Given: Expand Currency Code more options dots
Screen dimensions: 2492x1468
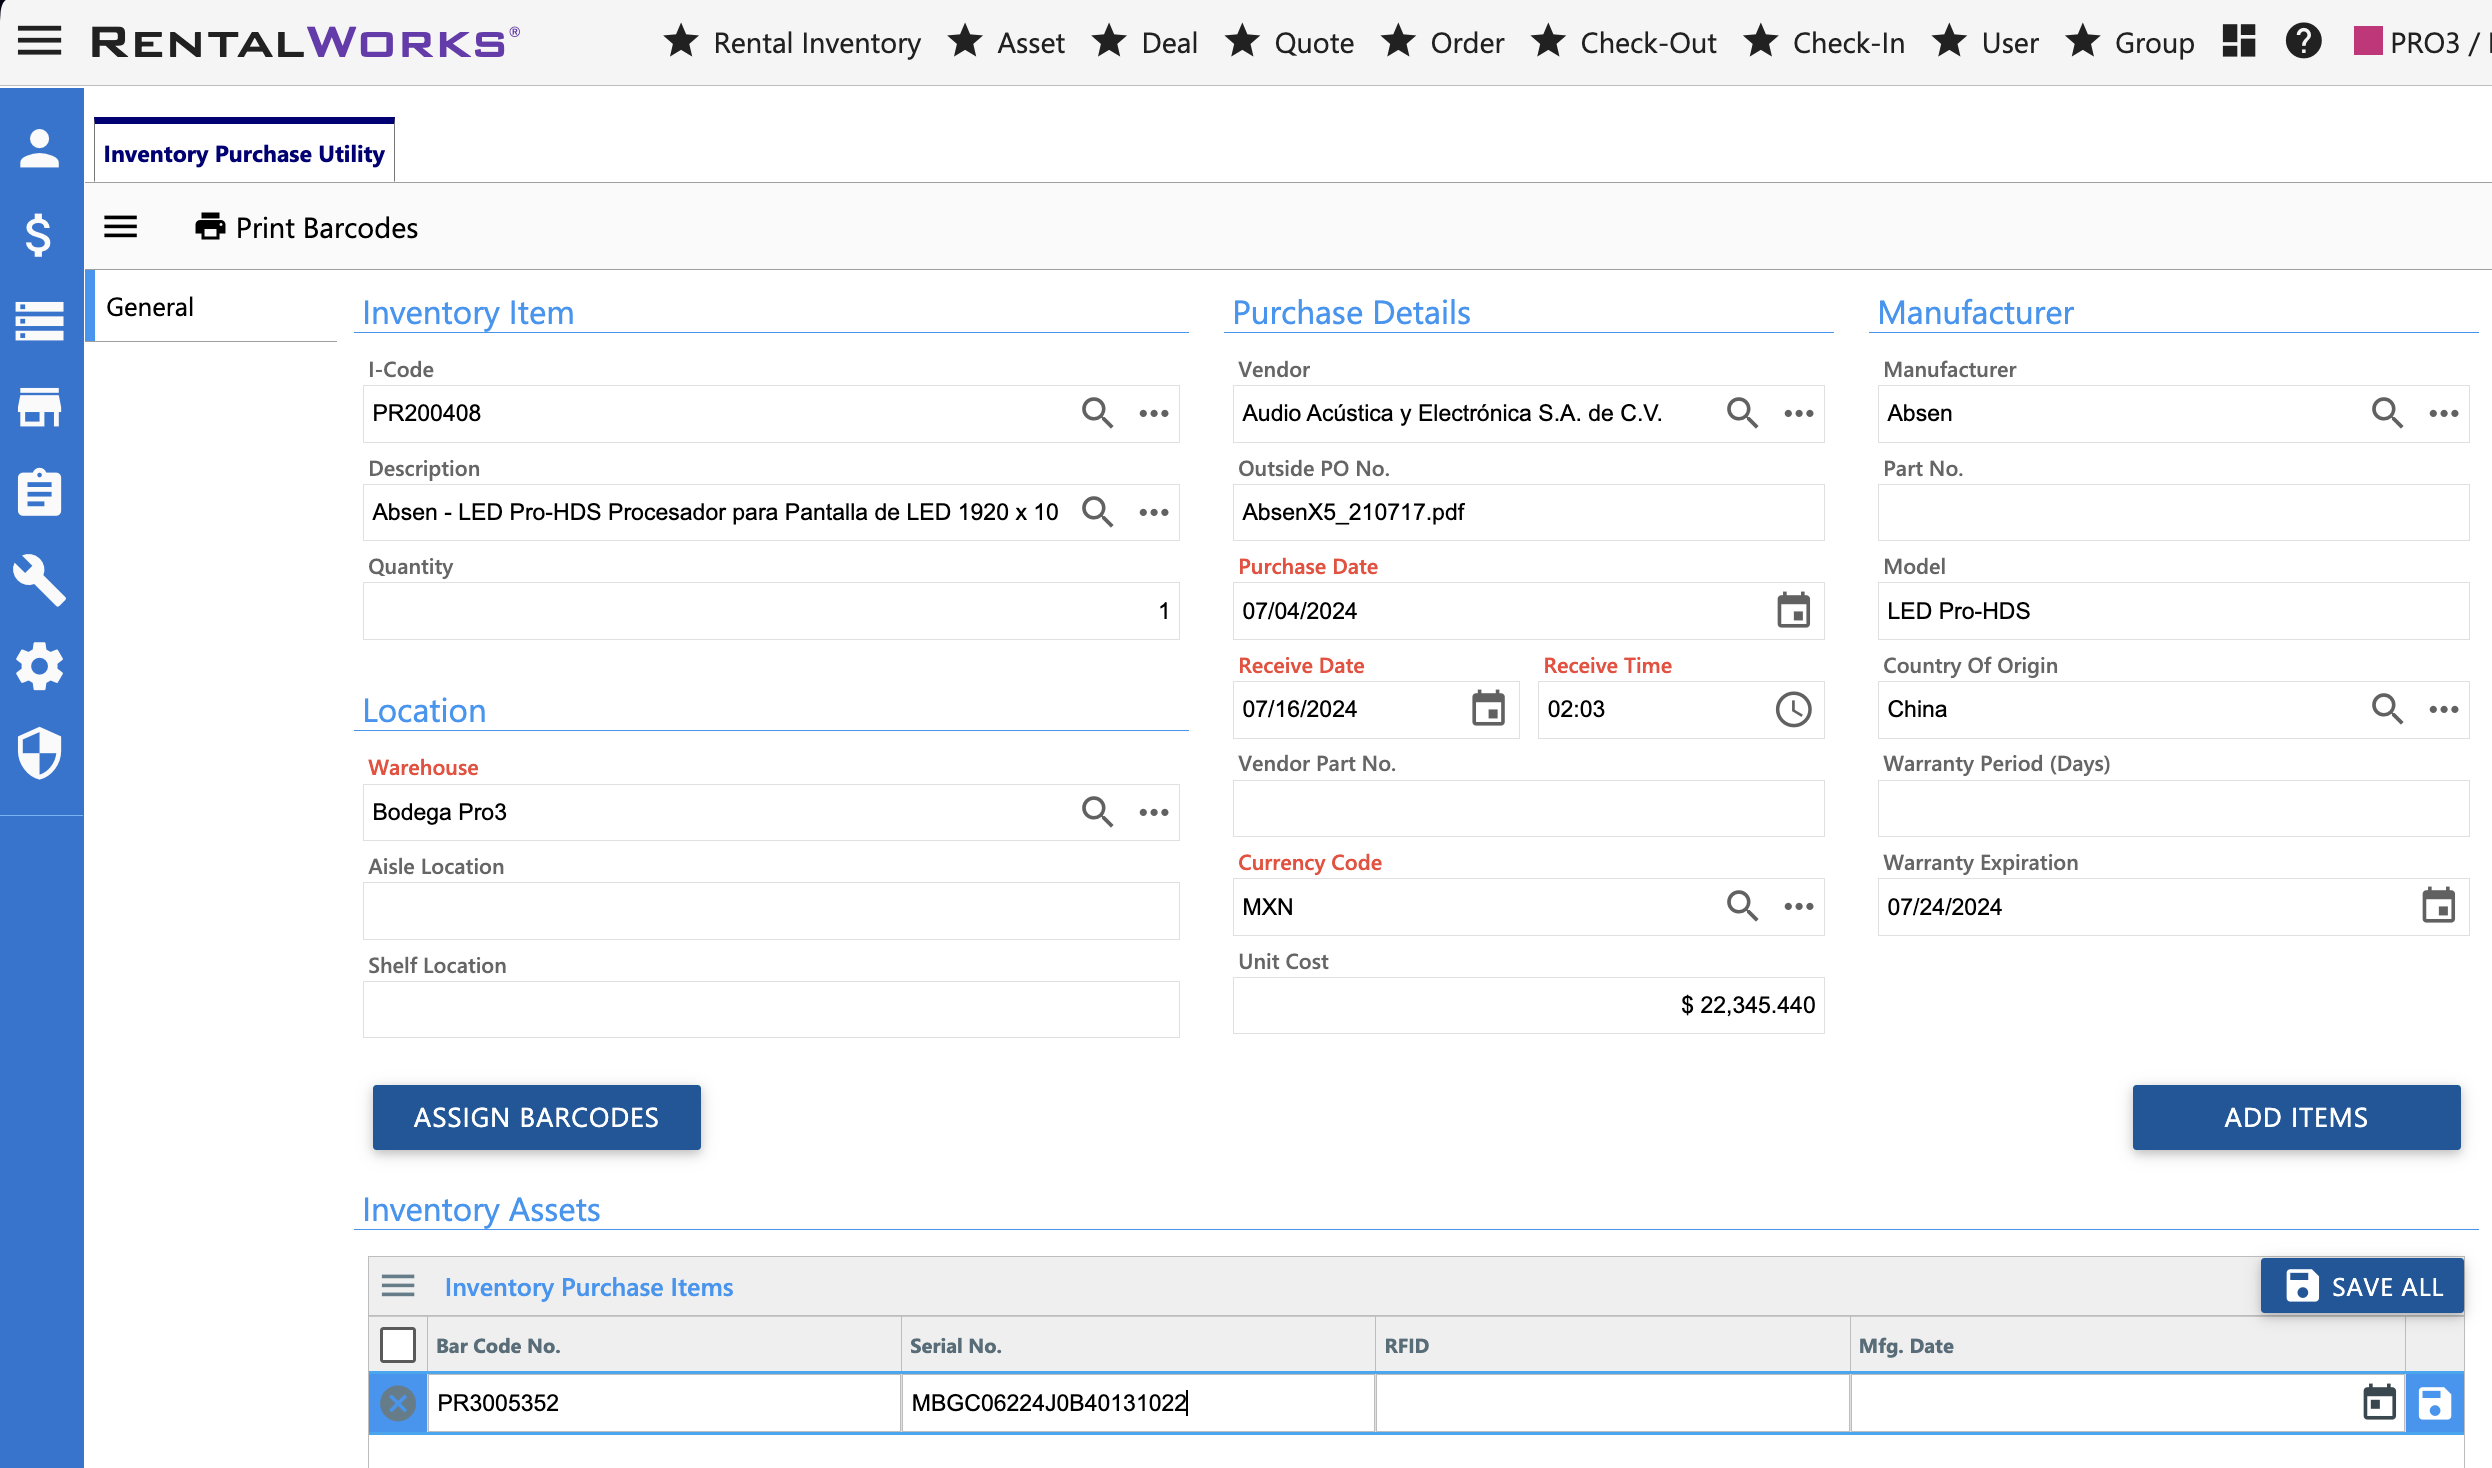Looking at the screenshot, I should pos(1798,906).
